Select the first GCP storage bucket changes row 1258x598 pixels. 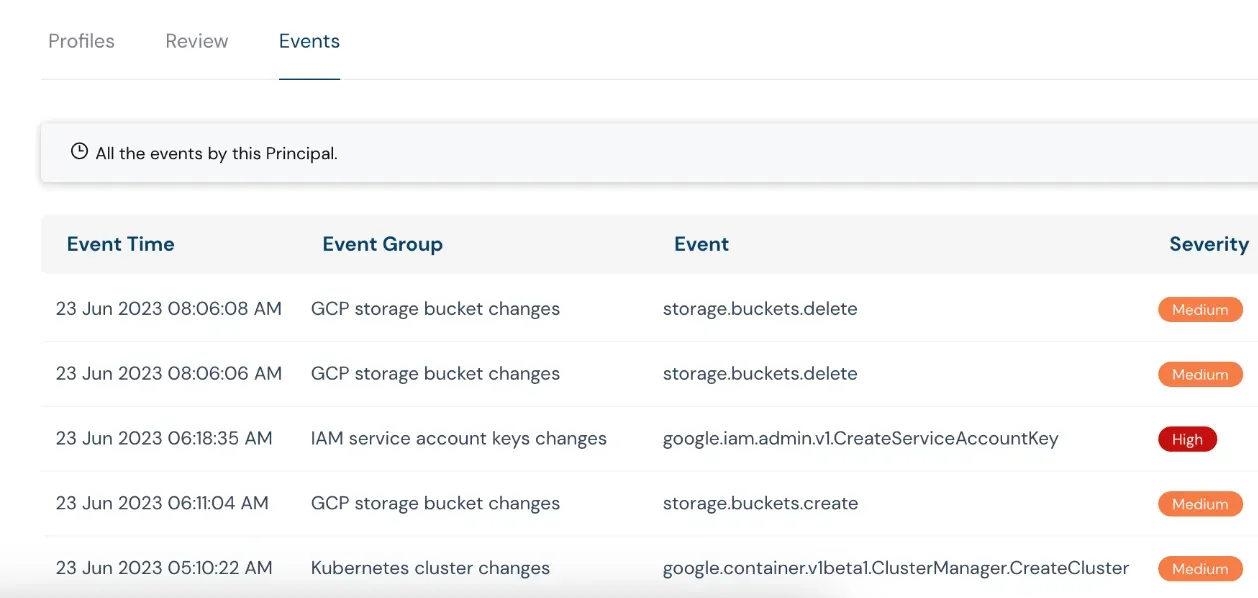(x=435, y=309)
